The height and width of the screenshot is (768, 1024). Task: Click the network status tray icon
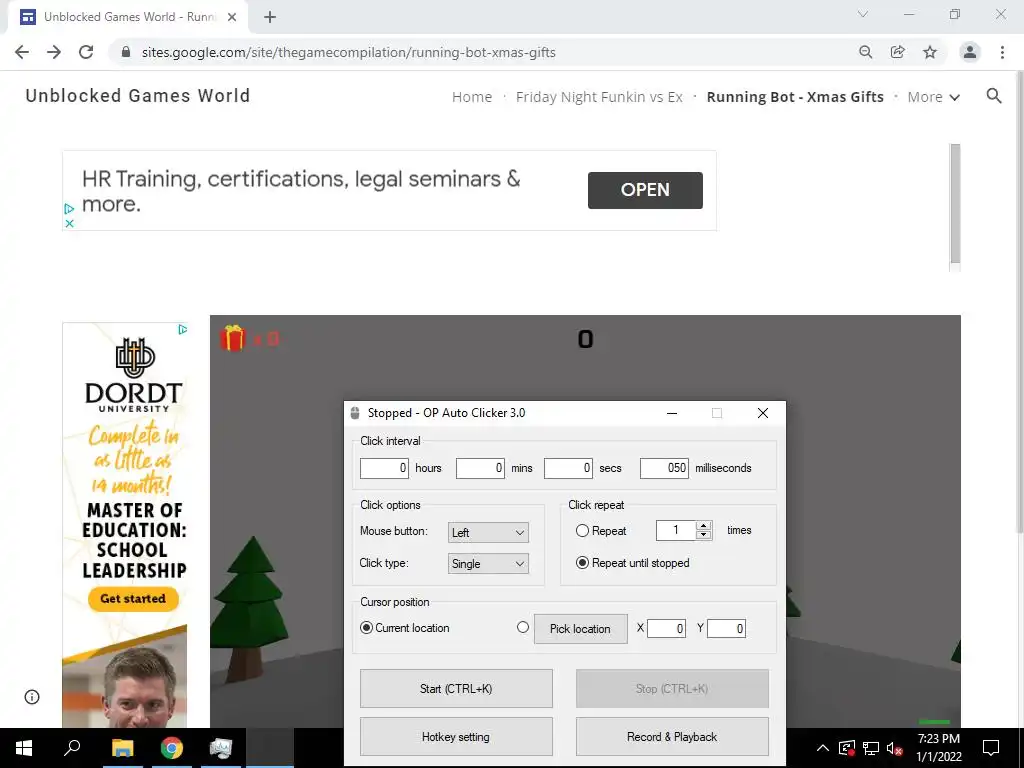click(871, 748)
